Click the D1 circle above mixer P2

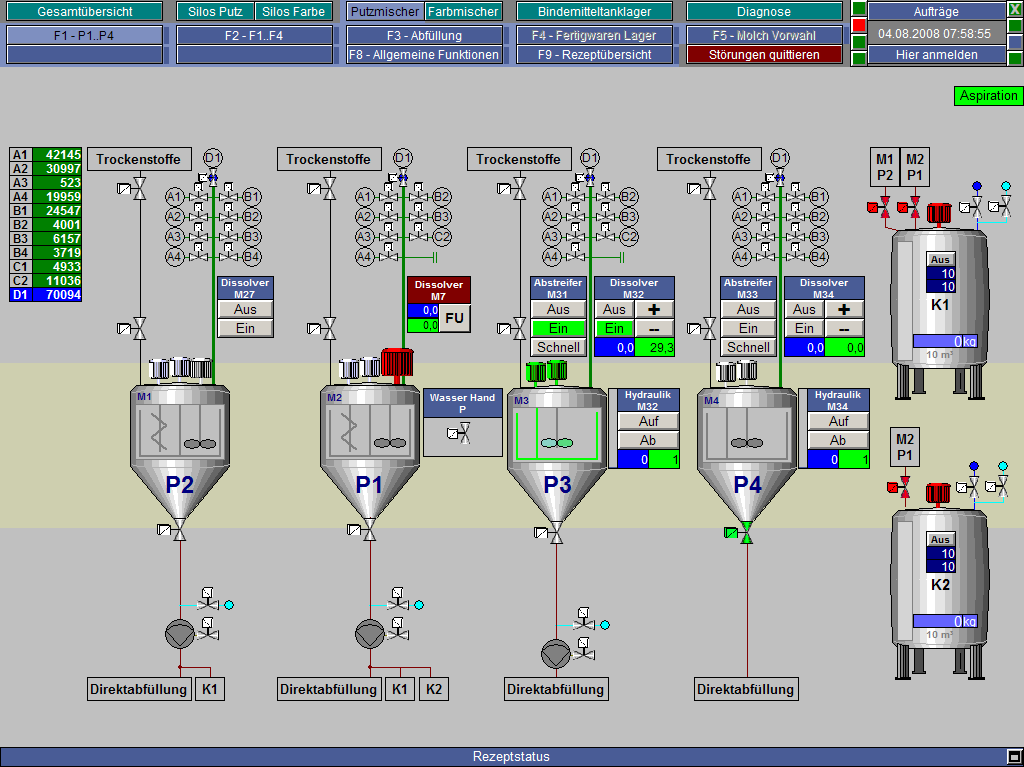[212, 158]
